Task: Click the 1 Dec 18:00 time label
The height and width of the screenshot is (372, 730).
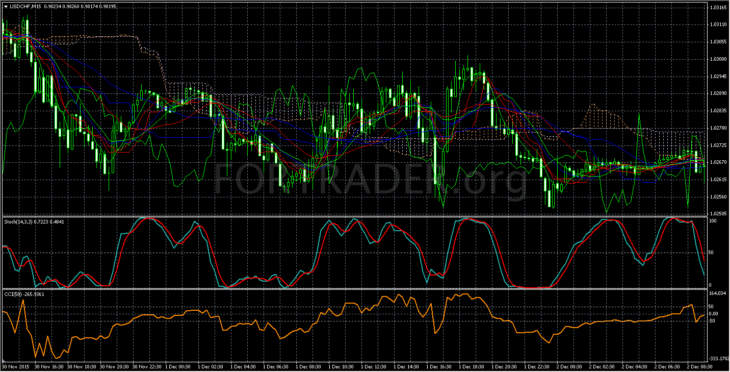Action: pos(473,367)
